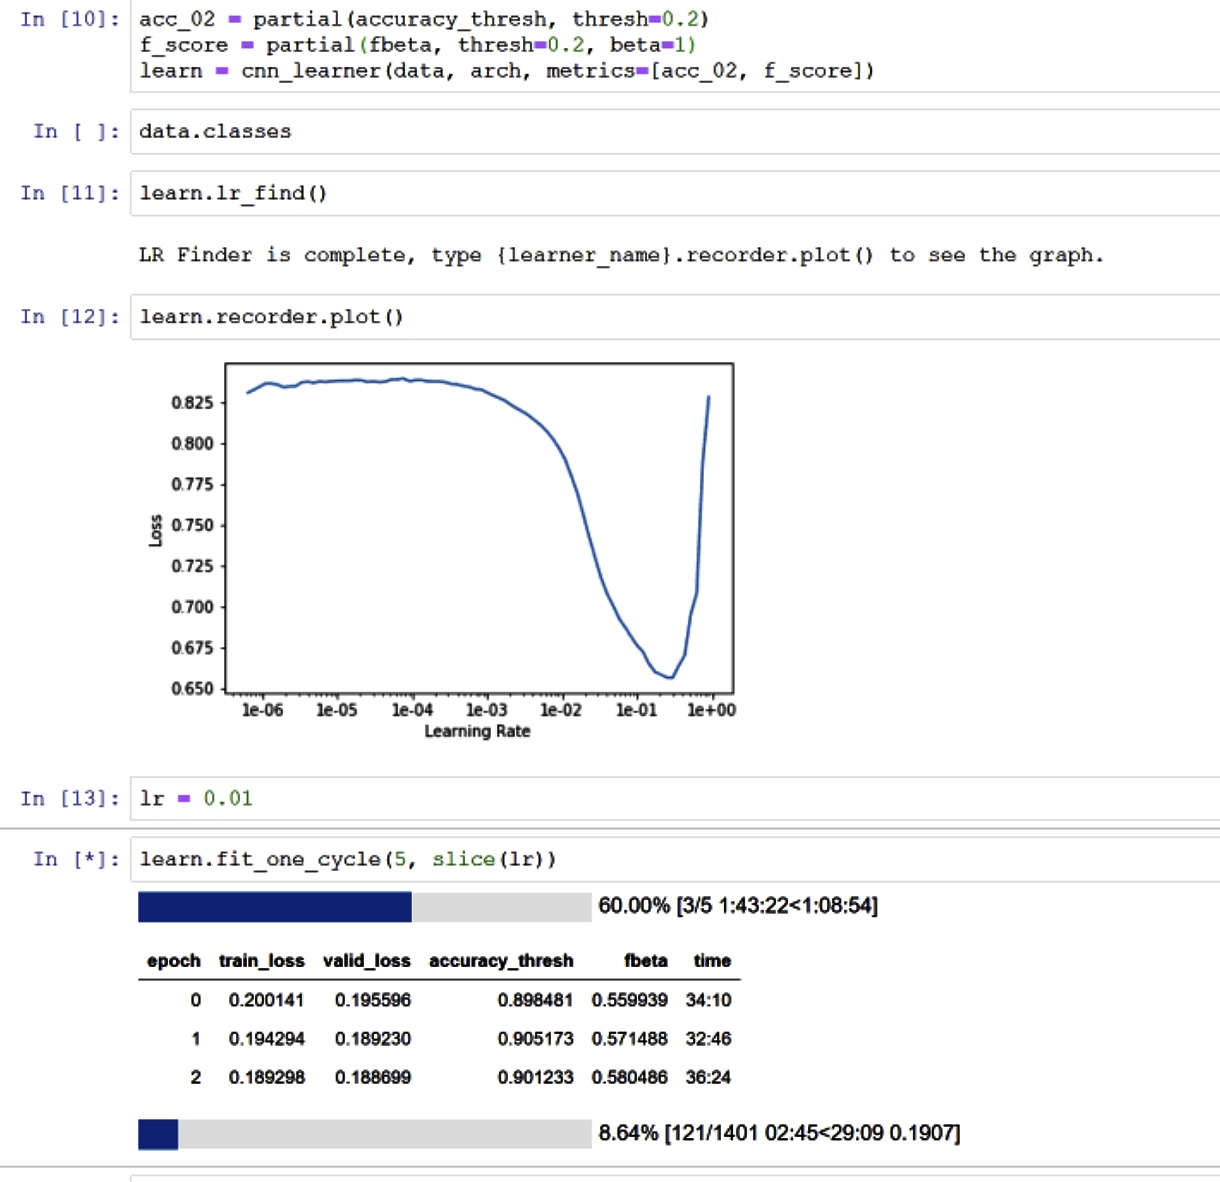Click the valid_loss column header
The height and width of the screenshot is (1182, 1220).
pos(366,961)
